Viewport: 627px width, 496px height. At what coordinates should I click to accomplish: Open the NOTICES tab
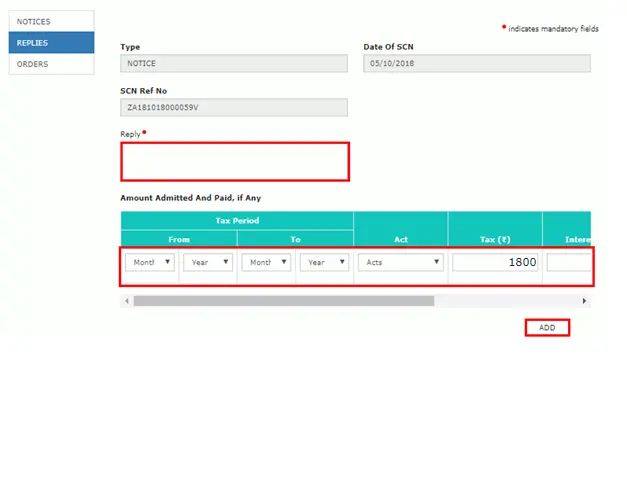tap(52, 21)
